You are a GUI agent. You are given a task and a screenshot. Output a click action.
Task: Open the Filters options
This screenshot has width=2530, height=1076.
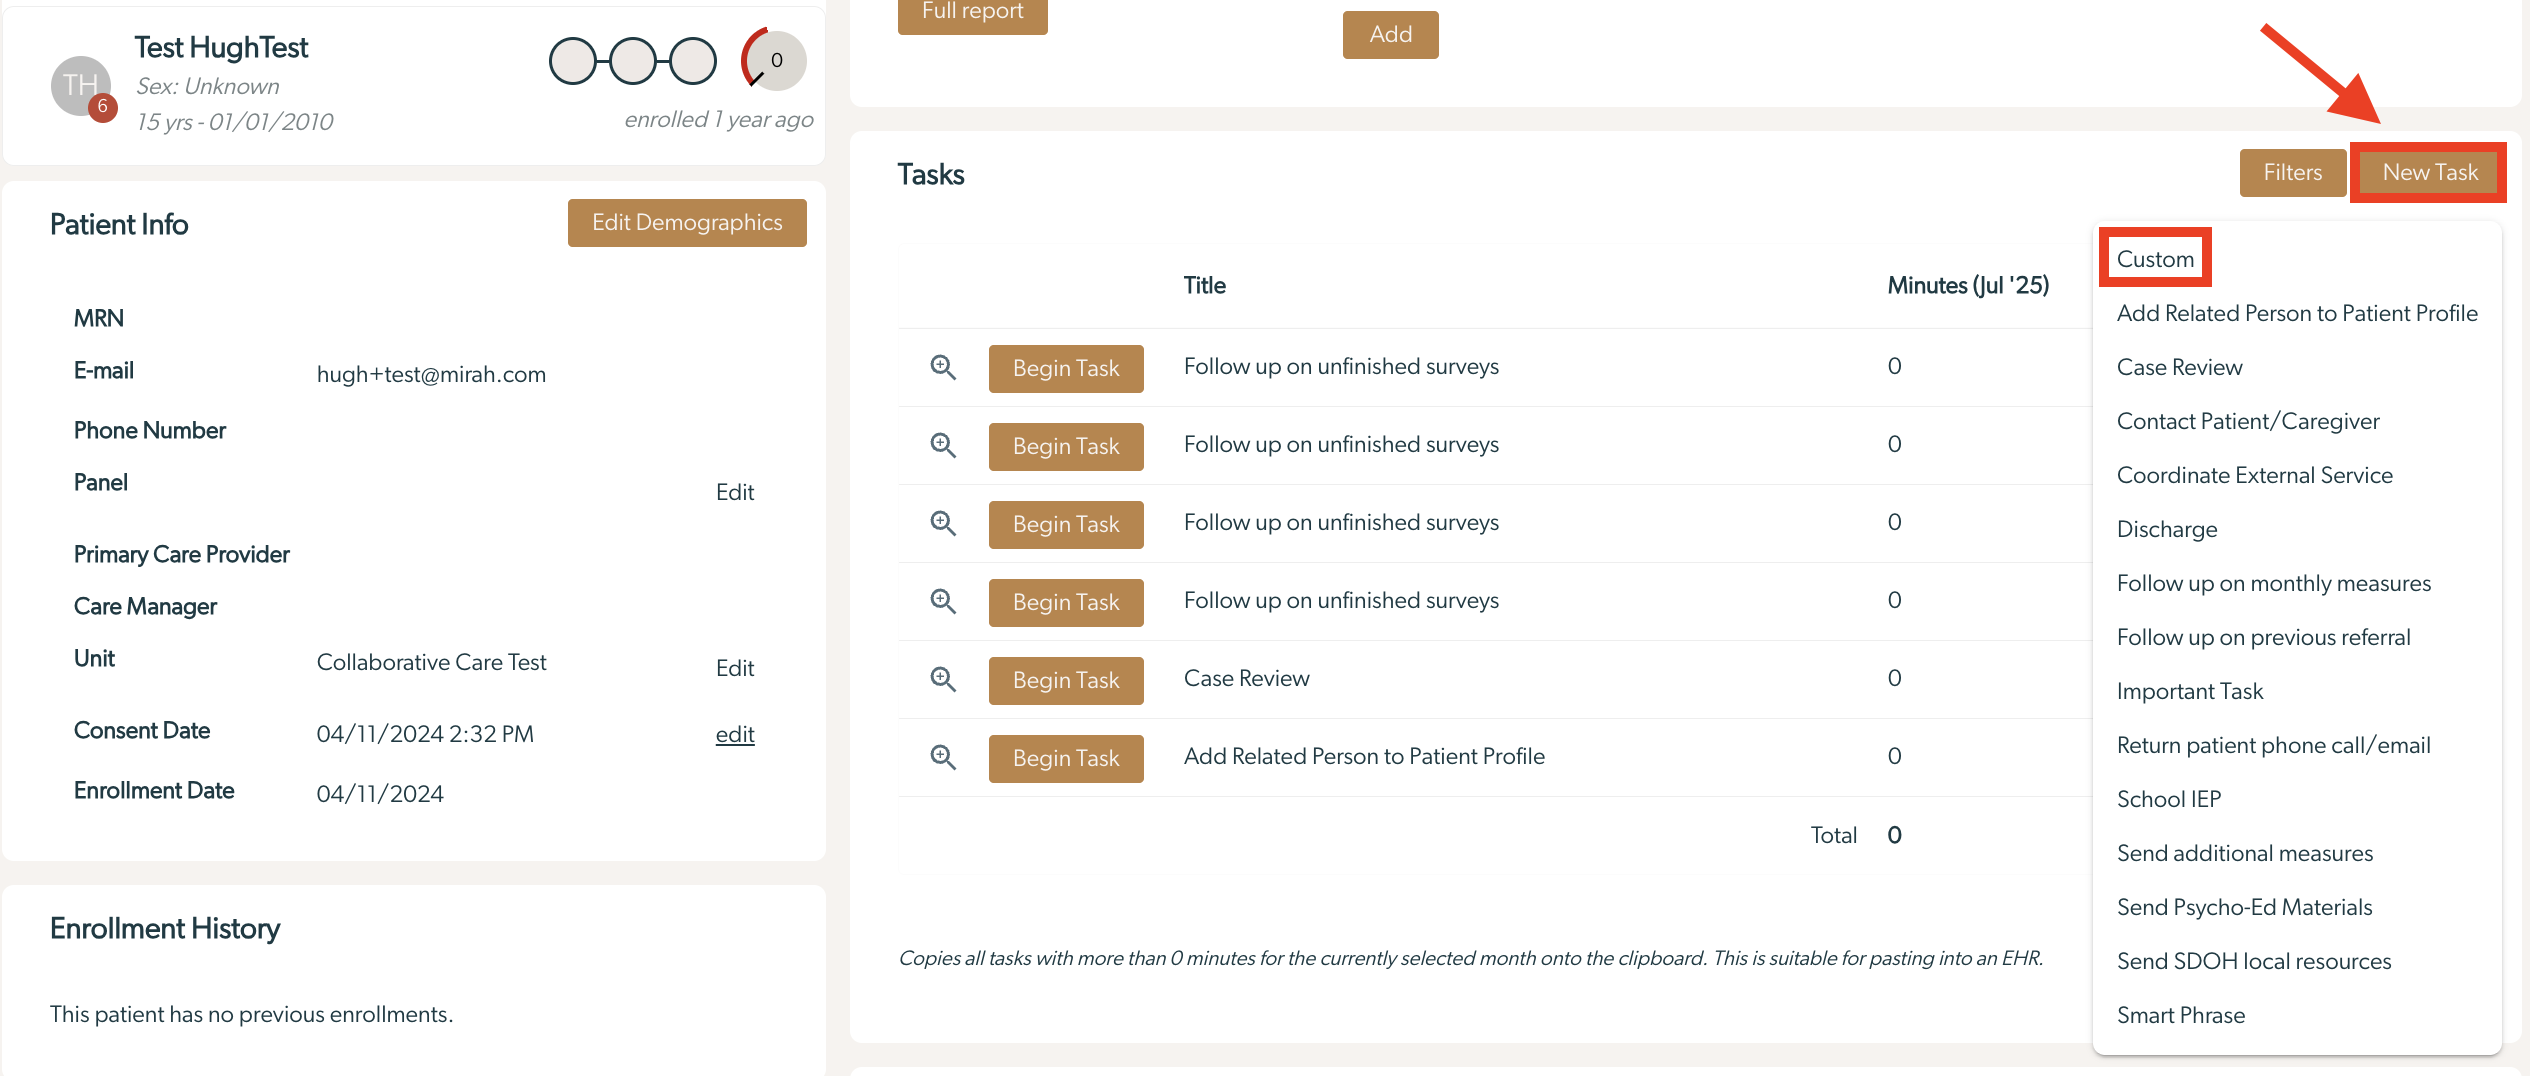click(2293, 172)
